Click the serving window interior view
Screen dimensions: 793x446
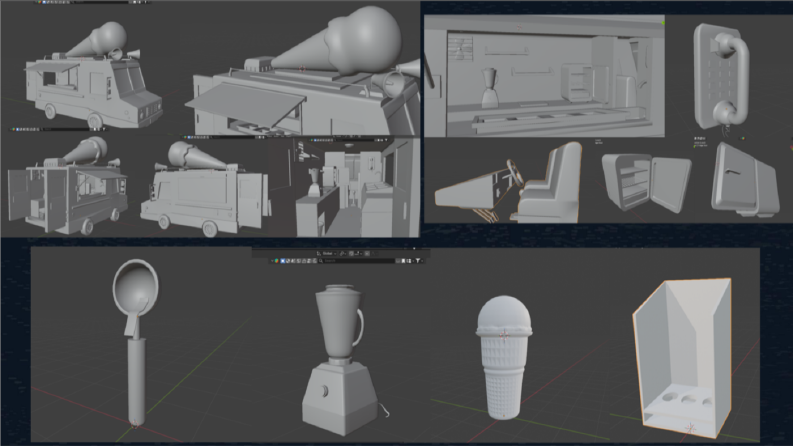[x=544, y=76]
